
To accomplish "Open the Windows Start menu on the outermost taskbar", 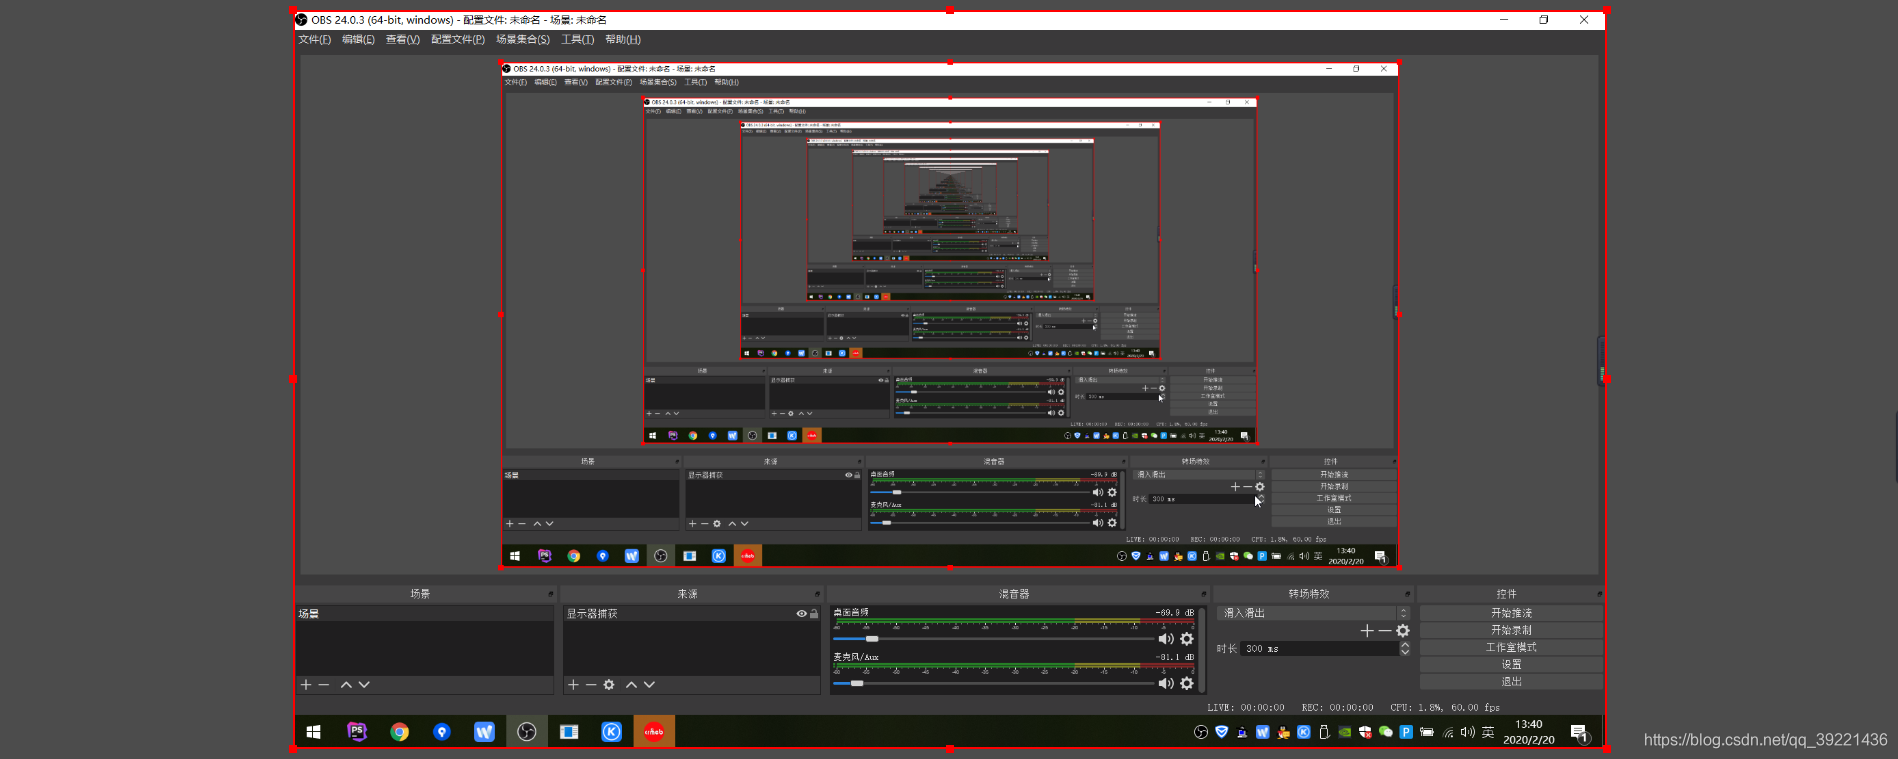I will point(313,732).
